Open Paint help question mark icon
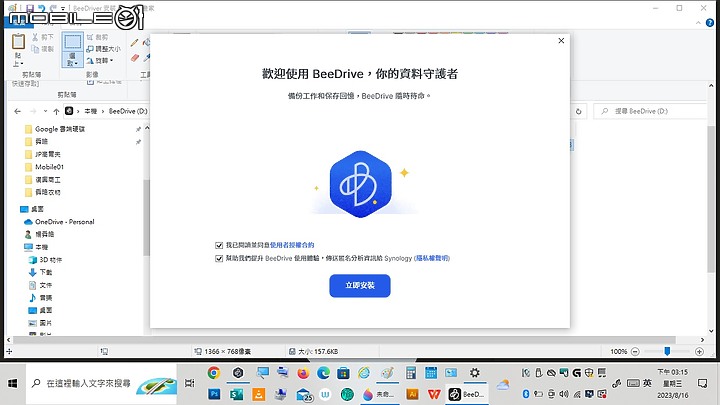The height and width of the screenshot is (405, 720). pyautogui.click(x=710, y=22)
